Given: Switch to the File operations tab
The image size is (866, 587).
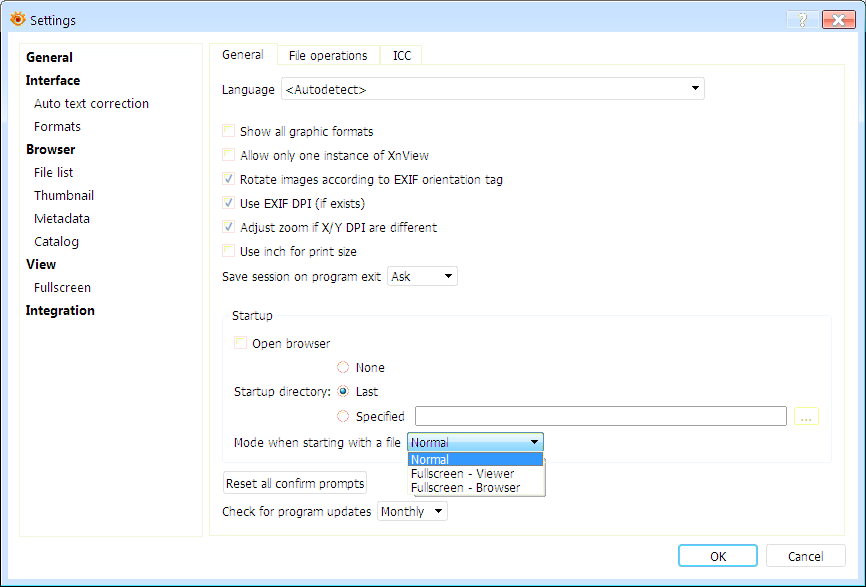Looking at the screenshot, I should [328, 56].
